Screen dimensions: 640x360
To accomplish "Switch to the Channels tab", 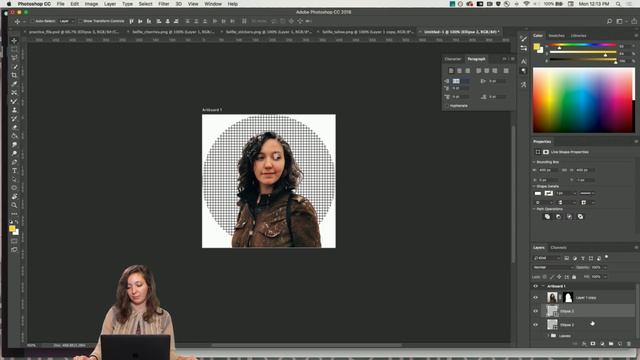I will [558, 248].
